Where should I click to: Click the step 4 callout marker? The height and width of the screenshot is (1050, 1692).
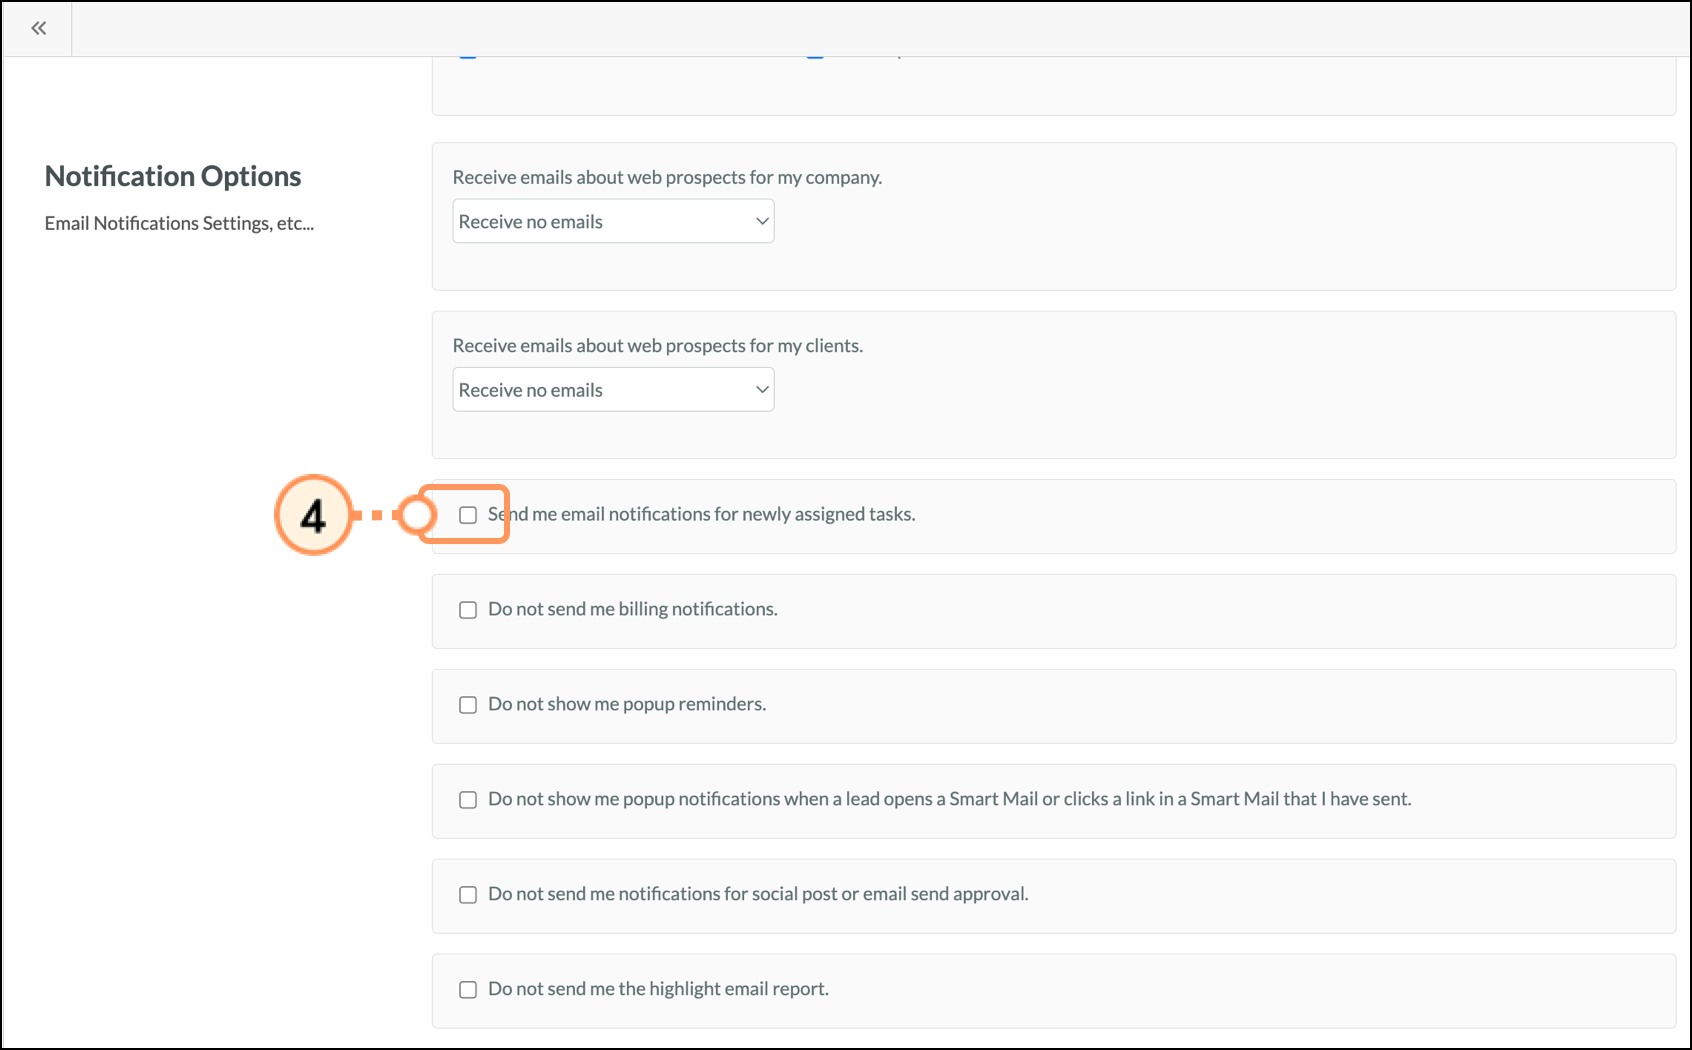[314, 515]
